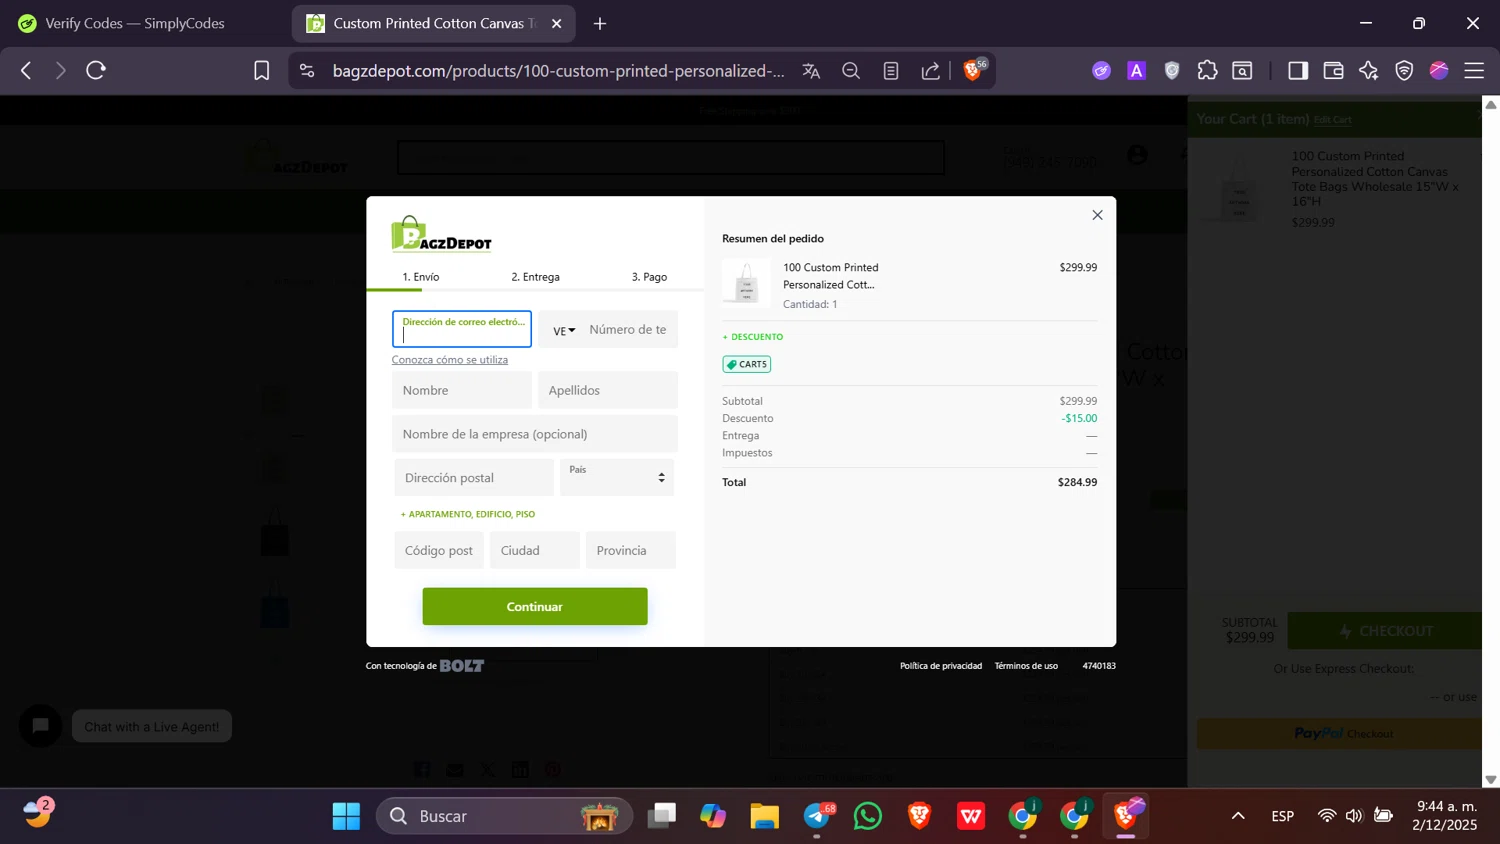Click the translate page icon

[x=811, y=71]
